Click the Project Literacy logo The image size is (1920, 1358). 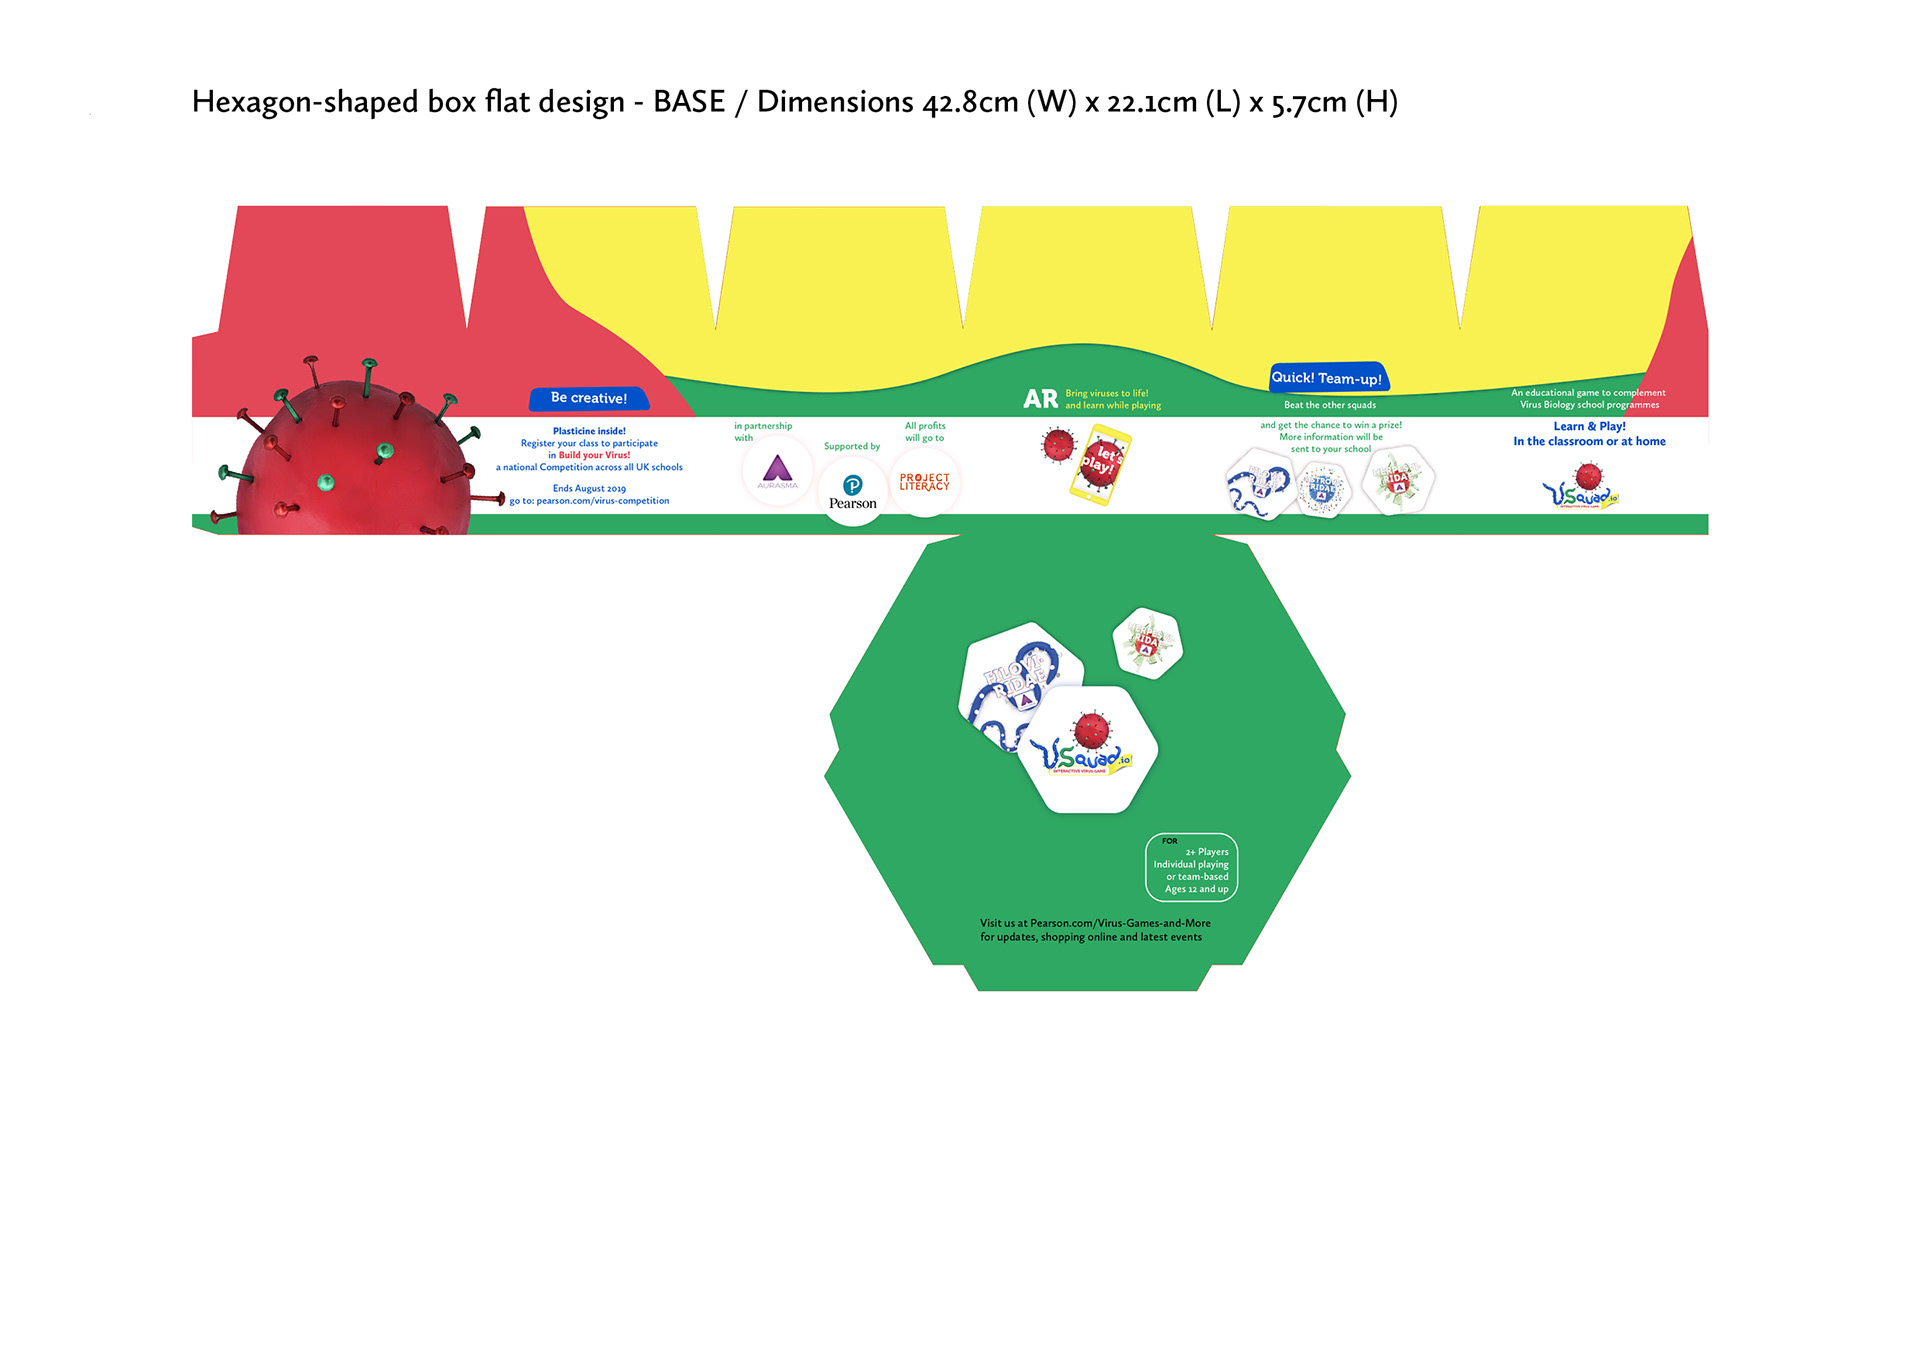click(x=924, y=482)
